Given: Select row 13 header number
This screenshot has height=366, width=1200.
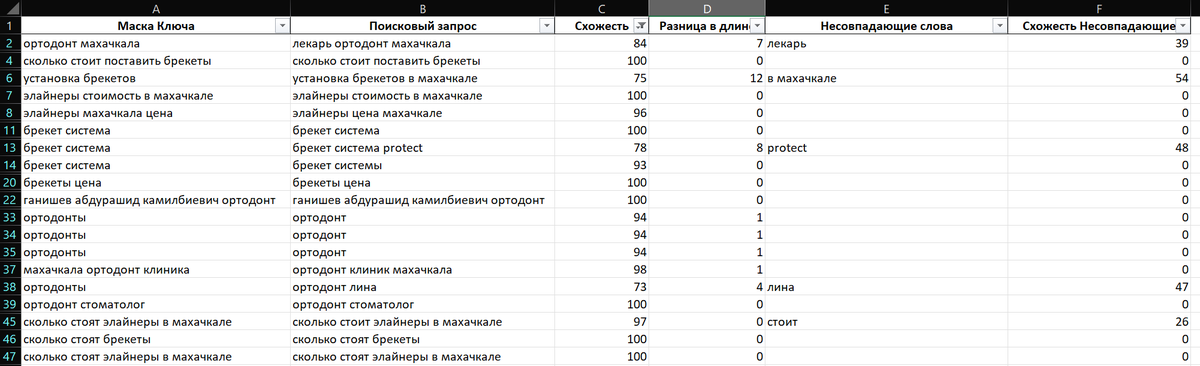Looking at the screenshot, I should pyautogui.click(x=9, y=148).
